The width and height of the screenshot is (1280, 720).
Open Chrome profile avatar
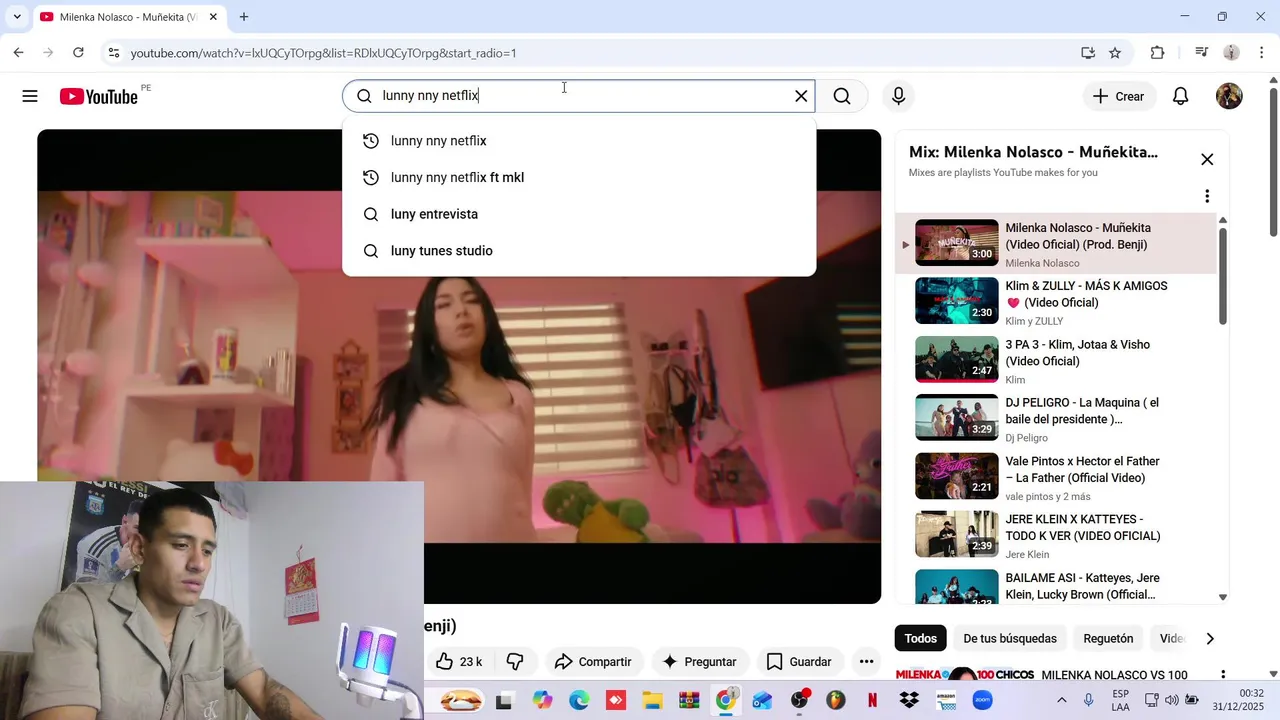pos(1231,53)
